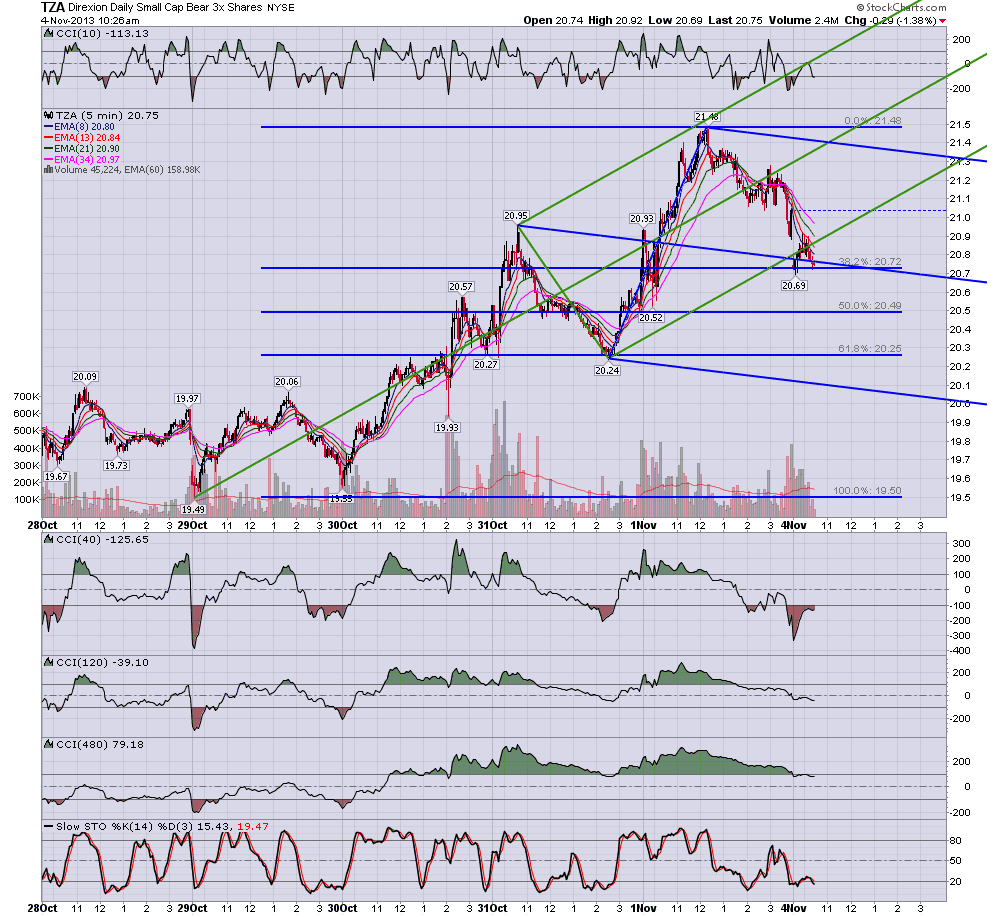Click the candlestick icon beside TZA (5 min)
The image size is (996, 917).
[49, 116]
